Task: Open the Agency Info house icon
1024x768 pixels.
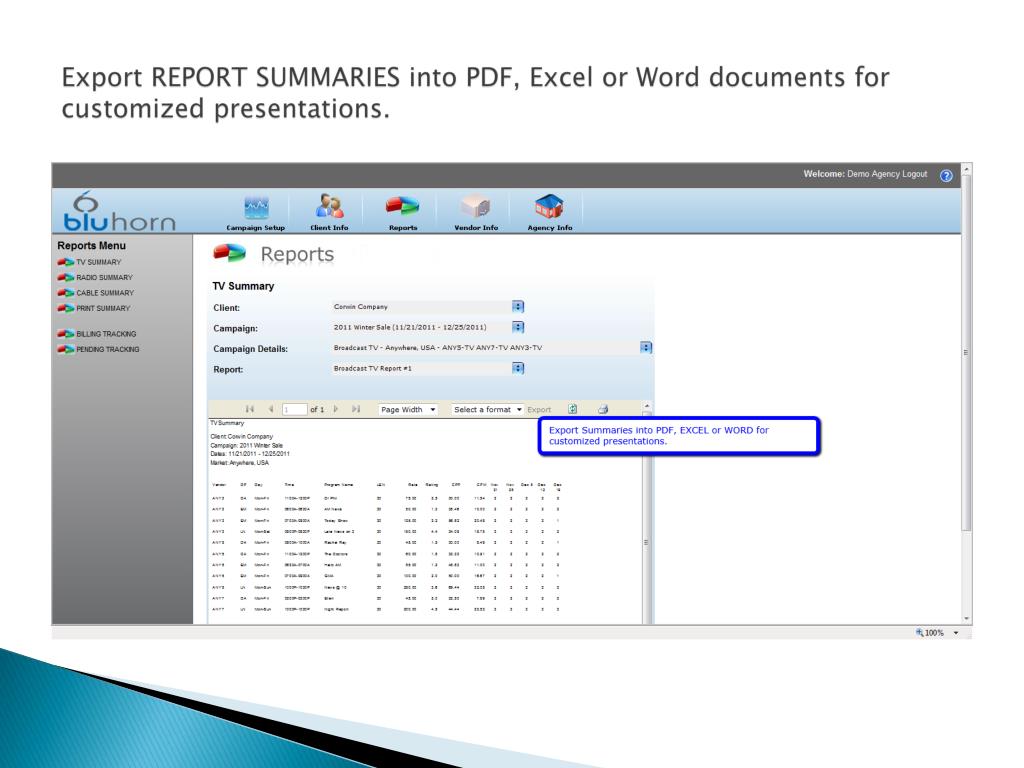Action: [x=549, y=206]
